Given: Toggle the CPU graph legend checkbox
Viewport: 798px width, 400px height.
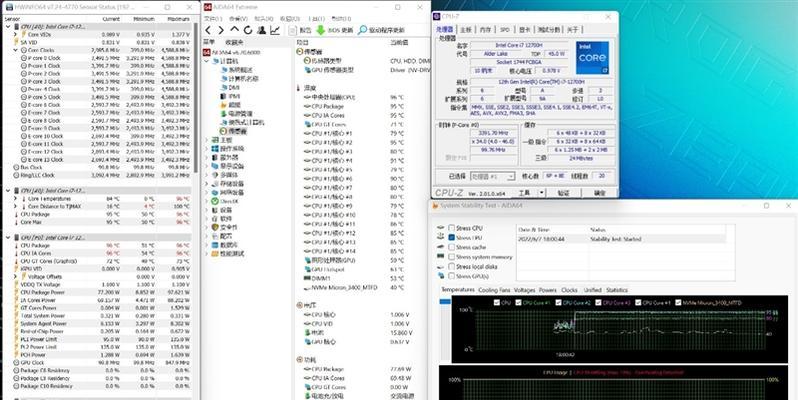Looking at the screenshot, I should [497, 302].
